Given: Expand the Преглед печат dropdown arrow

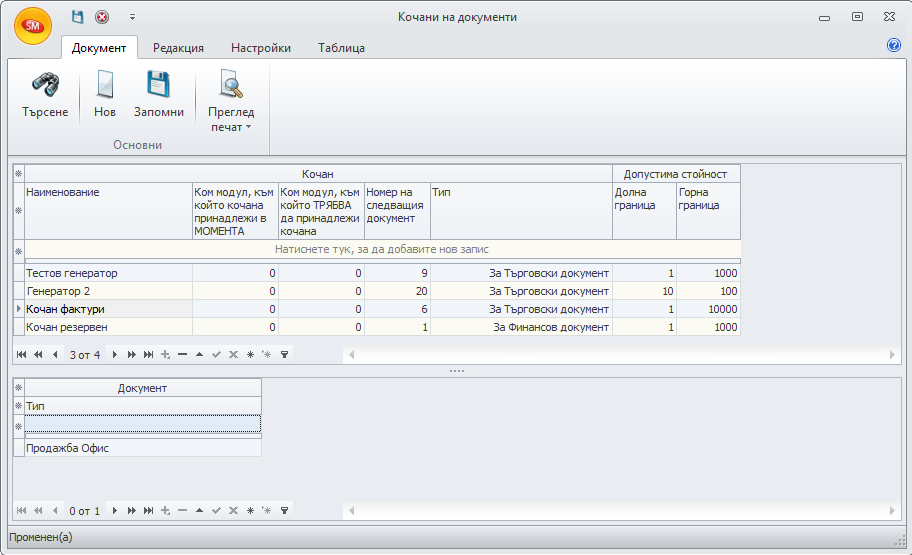Looking at the screenshot, I should tap(248, 127).
